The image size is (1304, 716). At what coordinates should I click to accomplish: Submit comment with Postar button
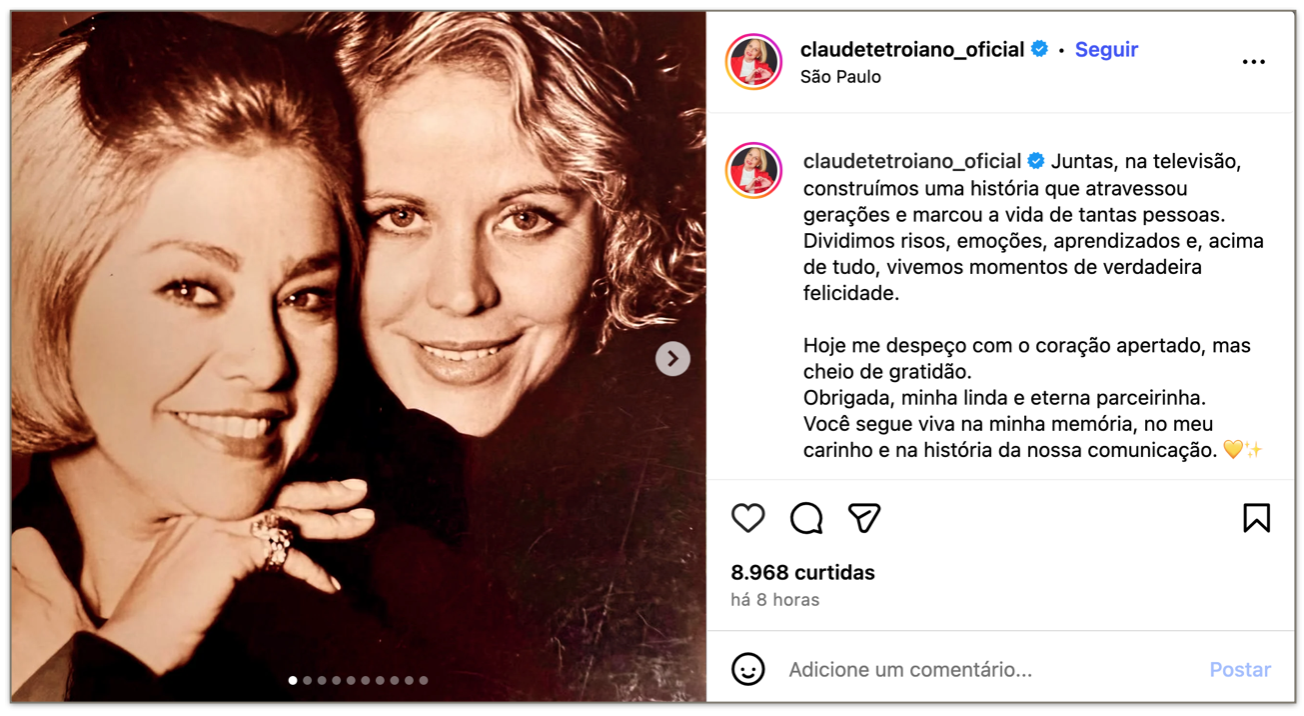(1240, 670)
